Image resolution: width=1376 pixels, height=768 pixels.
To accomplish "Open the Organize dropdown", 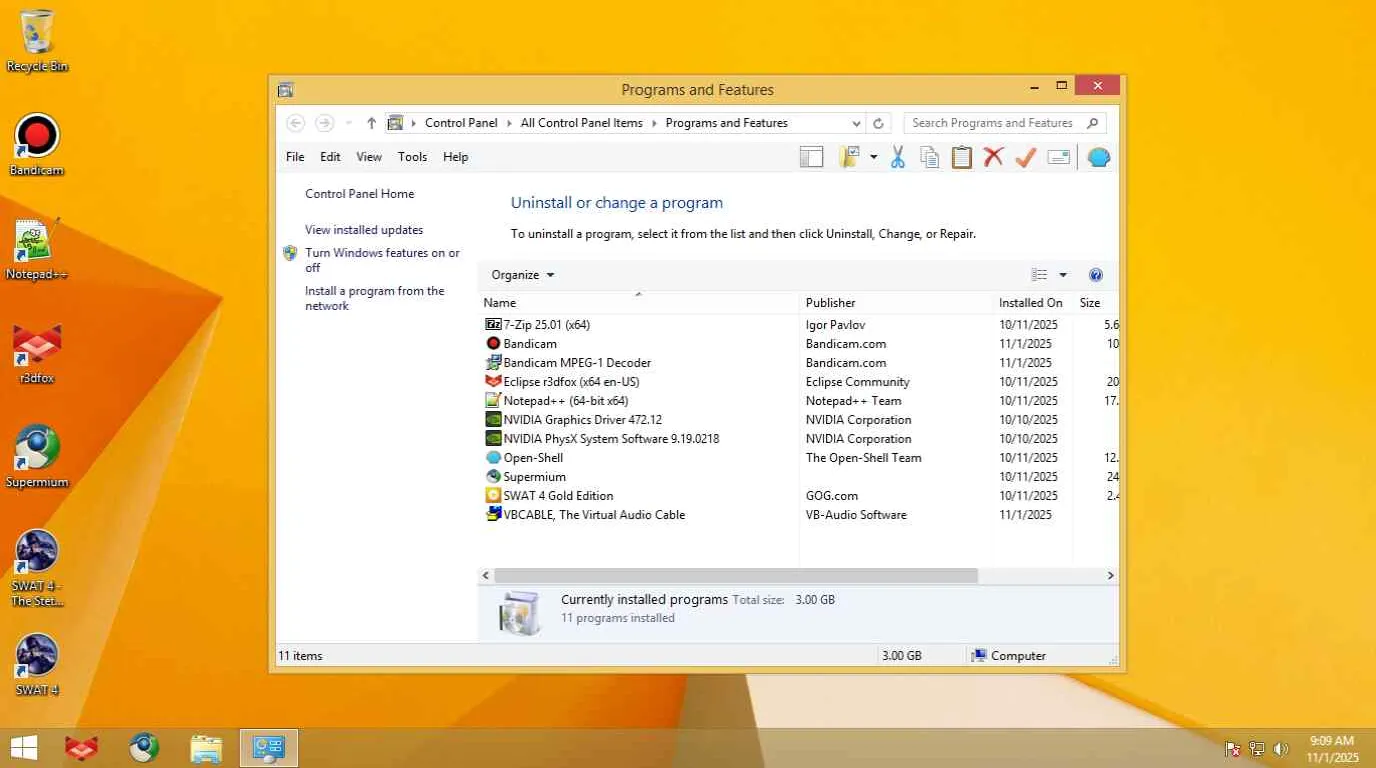I will pyautogui.click(x=522, y=275).
